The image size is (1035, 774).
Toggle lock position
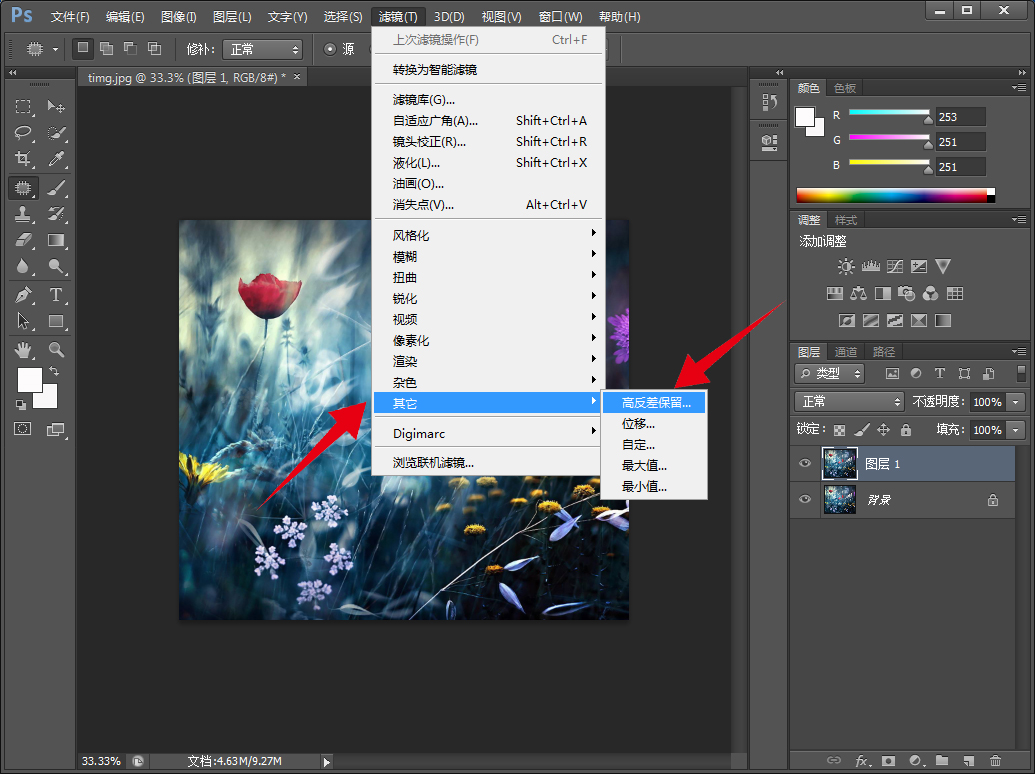pos(883,430)
